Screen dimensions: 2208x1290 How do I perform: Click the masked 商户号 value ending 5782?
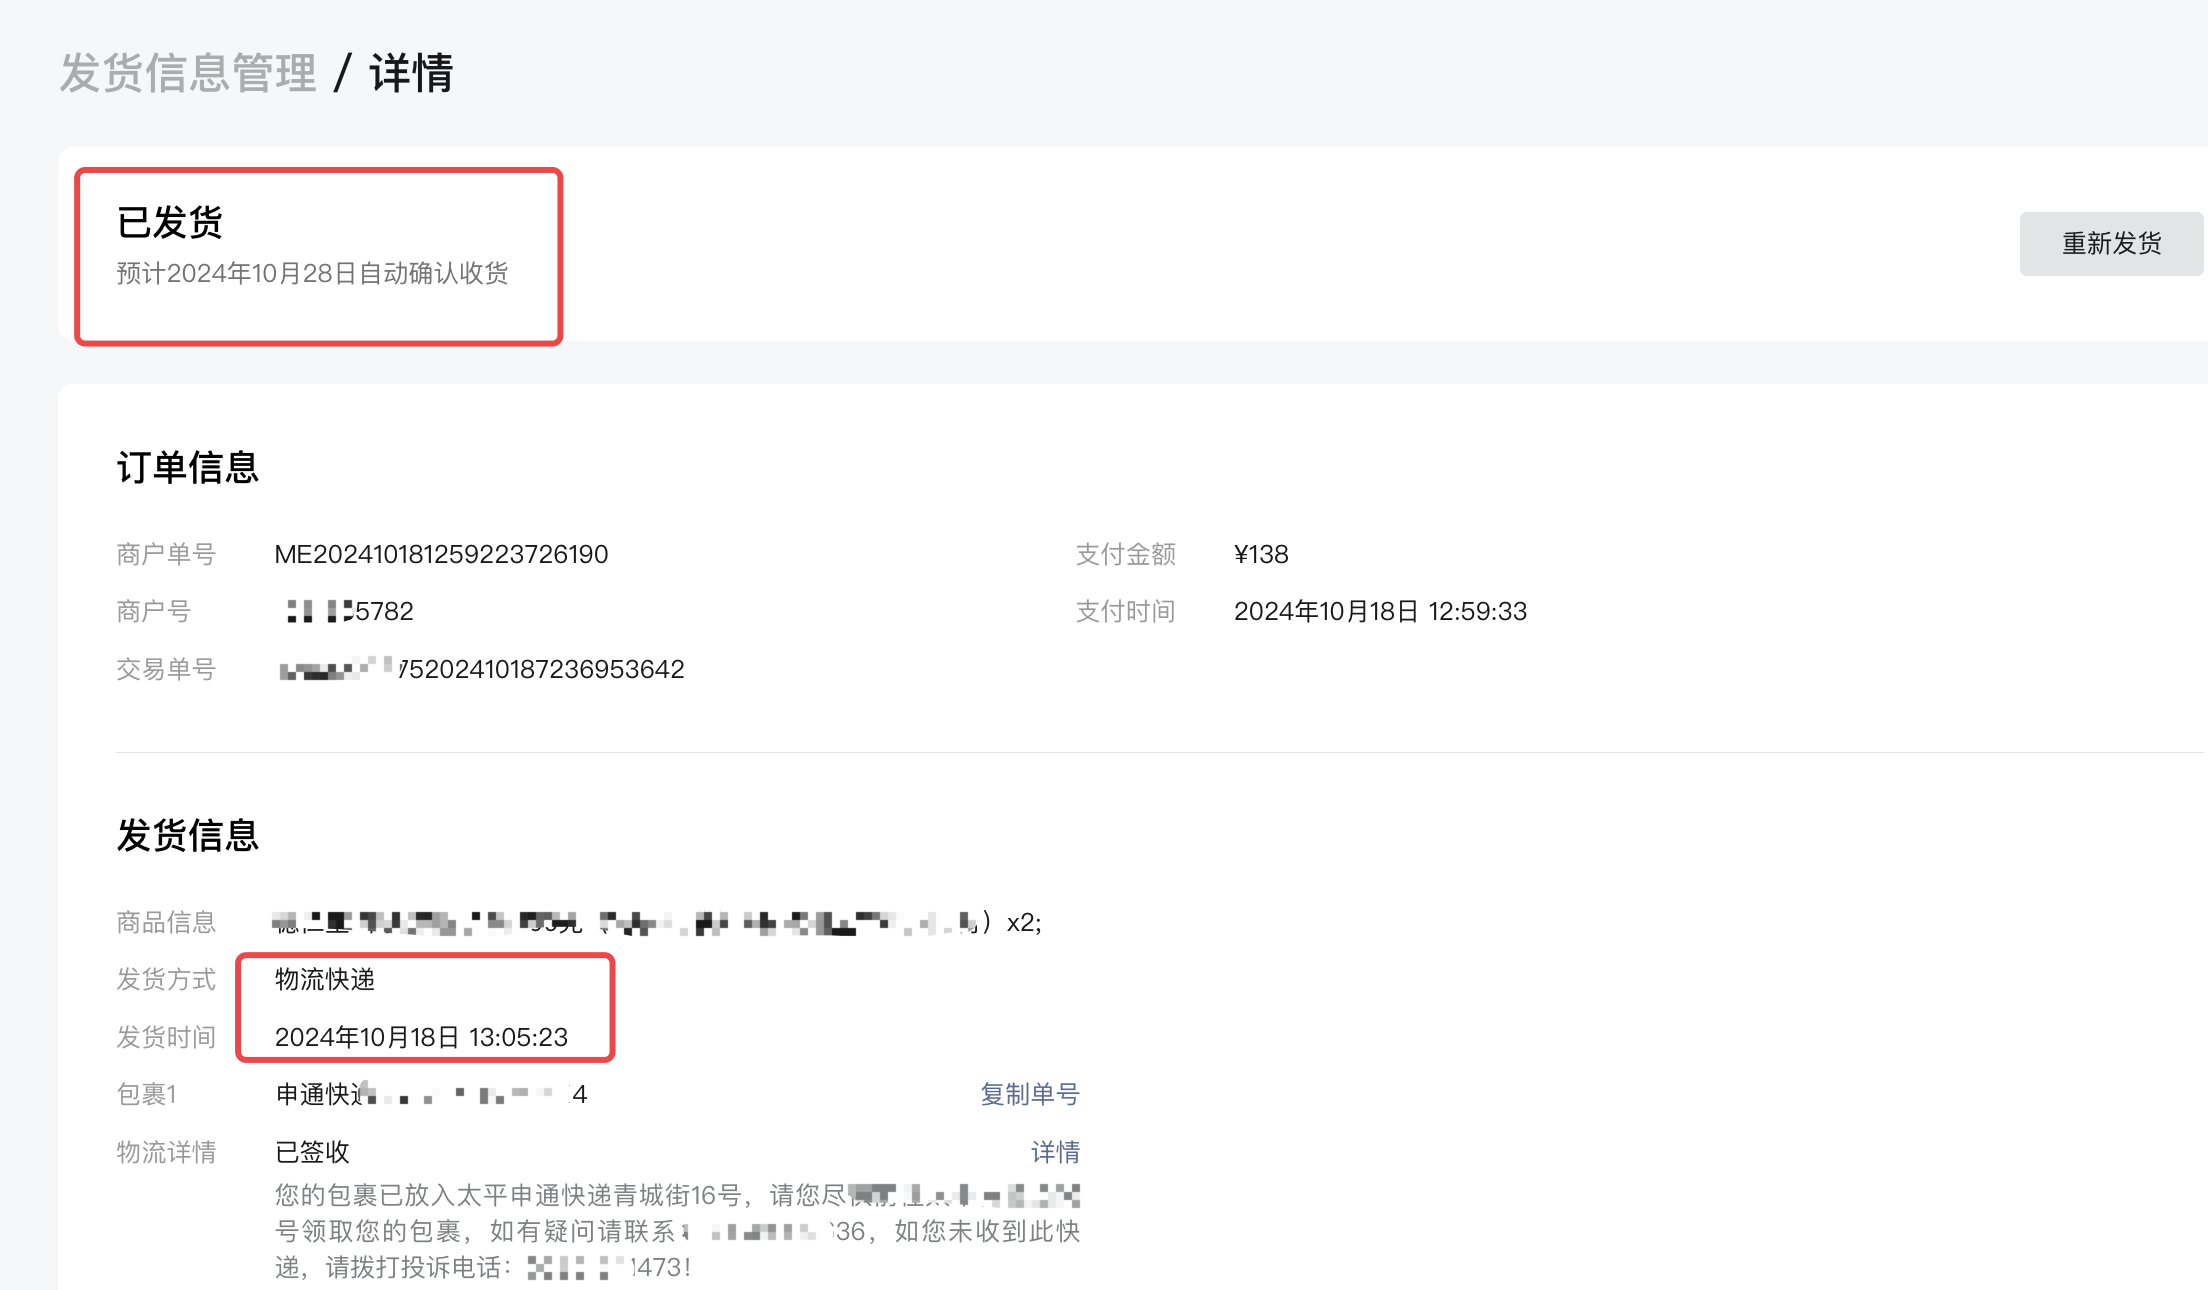349,611
